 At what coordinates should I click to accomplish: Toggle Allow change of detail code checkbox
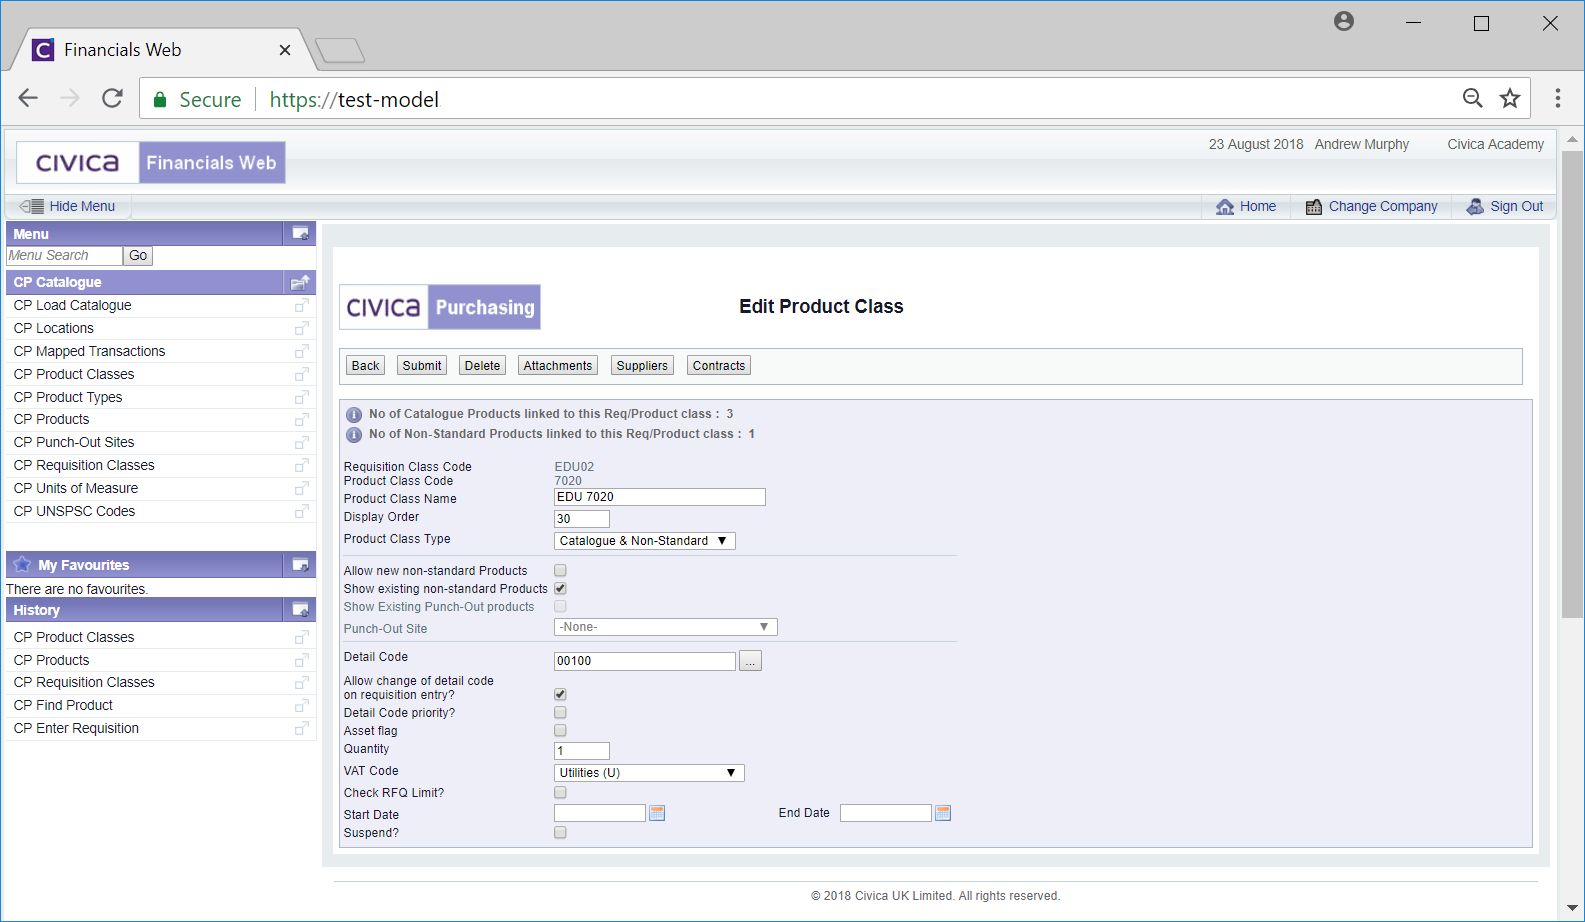[560, 695]
